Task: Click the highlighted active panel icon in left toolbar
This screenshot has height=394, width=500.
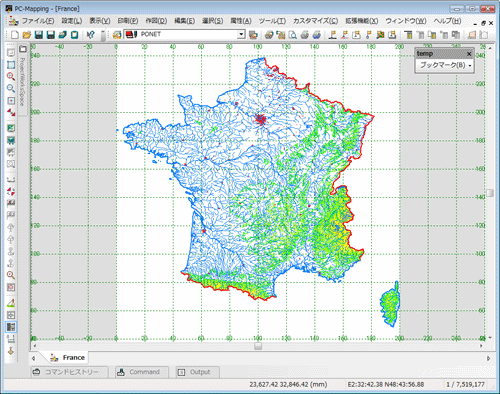Action: click(11, 327)
